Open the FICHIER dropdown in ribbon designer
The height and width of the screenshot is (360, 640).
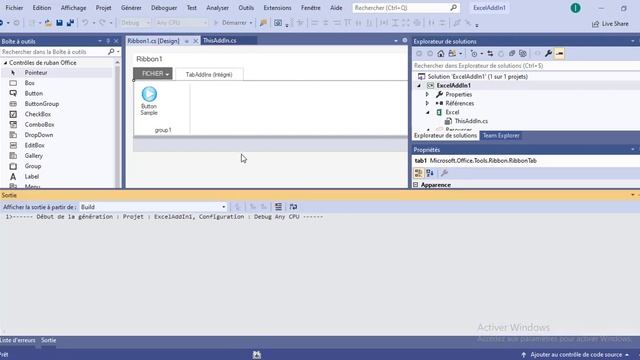point(153,73)
